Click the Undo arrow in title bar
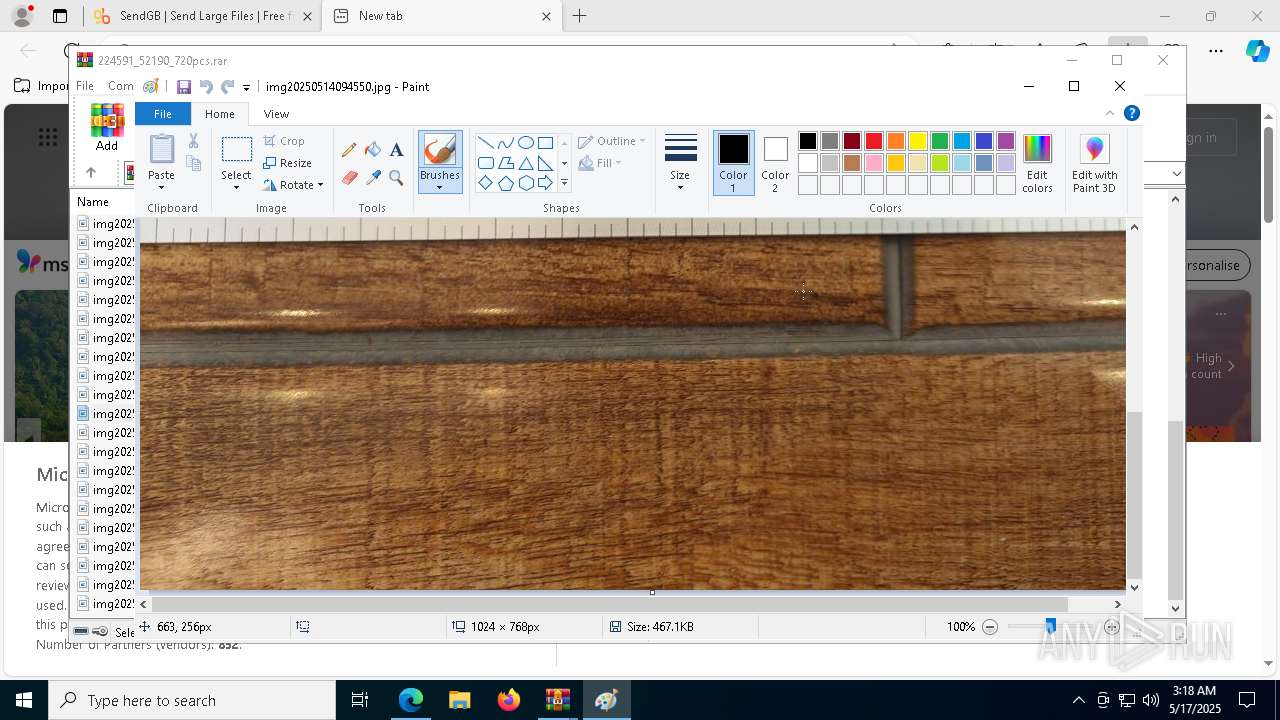Viewport: 1280px width, 720px height. click(206, 87)
